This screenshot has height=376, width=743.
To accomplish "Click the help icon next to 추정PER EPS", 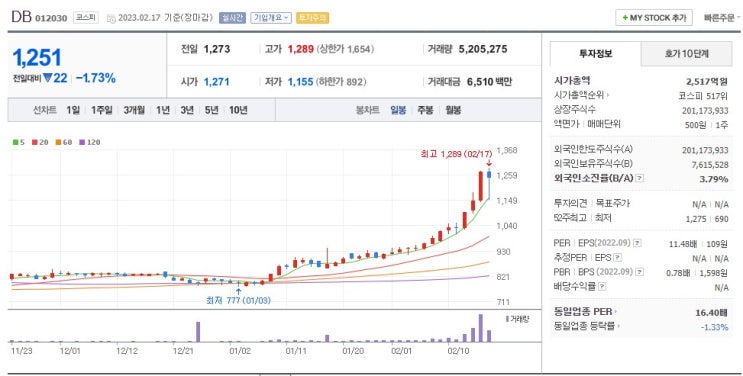I will point(617,258).
